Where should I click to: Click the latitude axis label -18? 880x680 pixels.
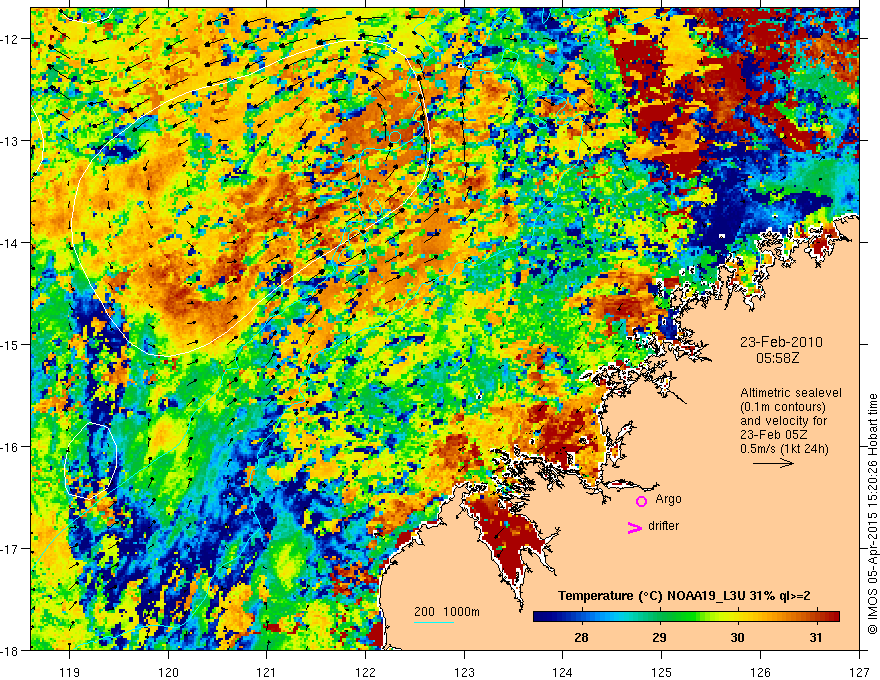[x=11, y=651]
